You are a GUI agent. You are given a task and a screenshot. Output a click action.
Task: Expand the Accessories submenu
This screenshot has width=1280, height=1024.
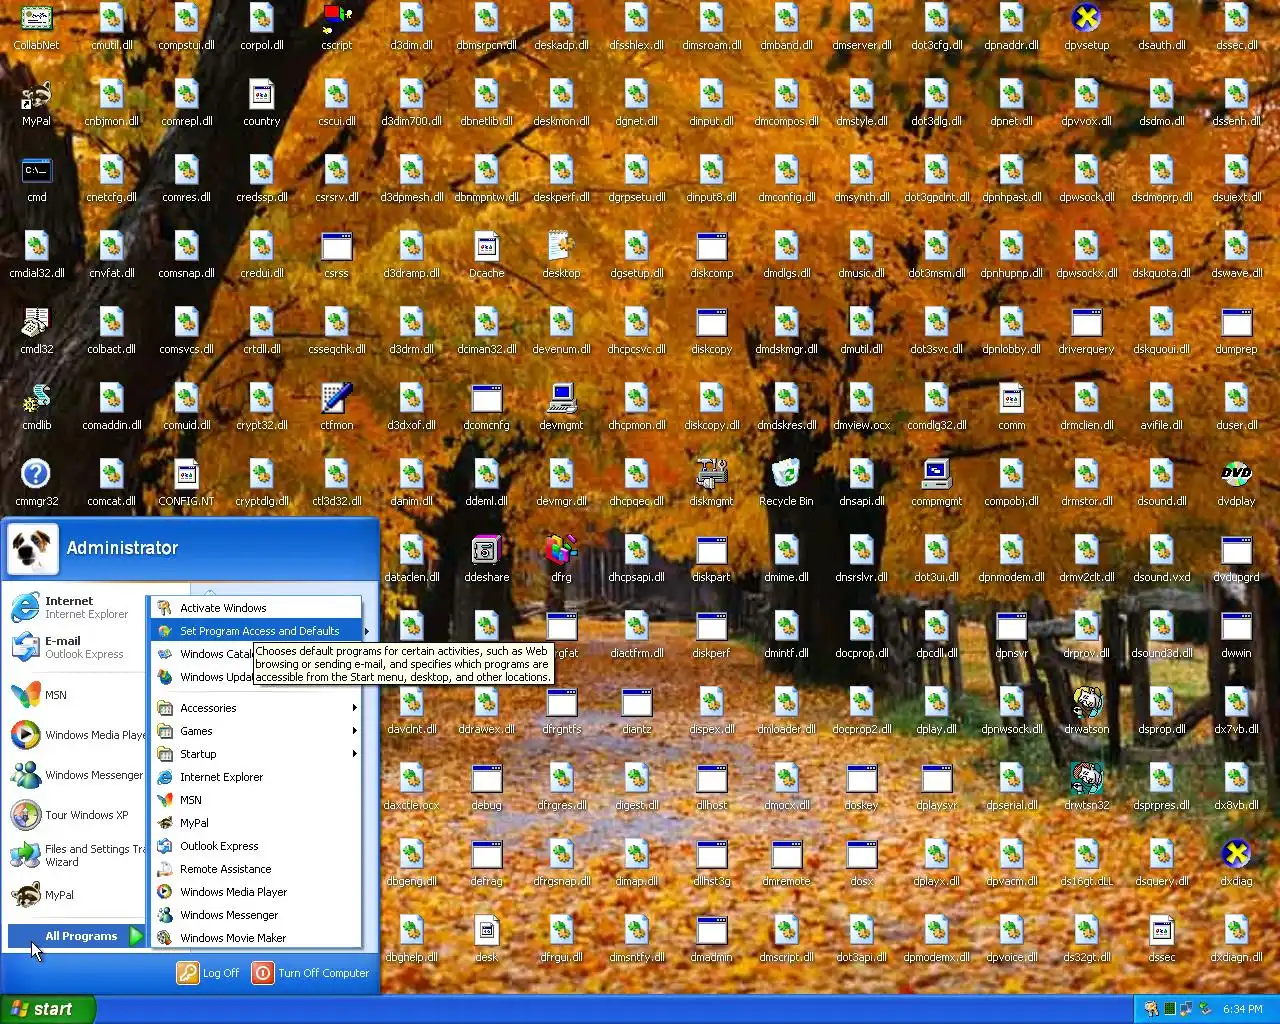click(256, 708)
